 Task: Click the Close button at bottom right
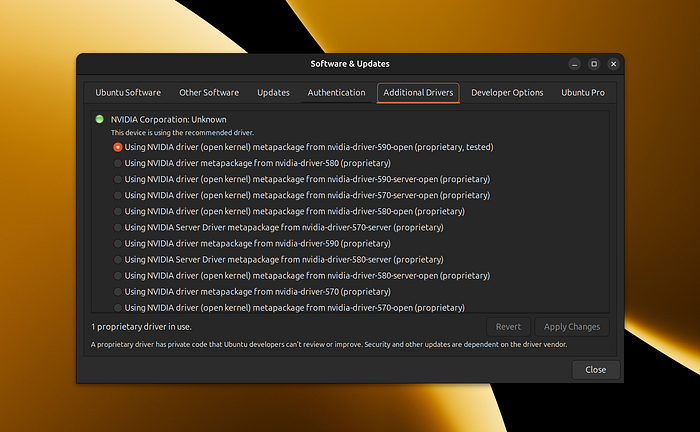595,369
